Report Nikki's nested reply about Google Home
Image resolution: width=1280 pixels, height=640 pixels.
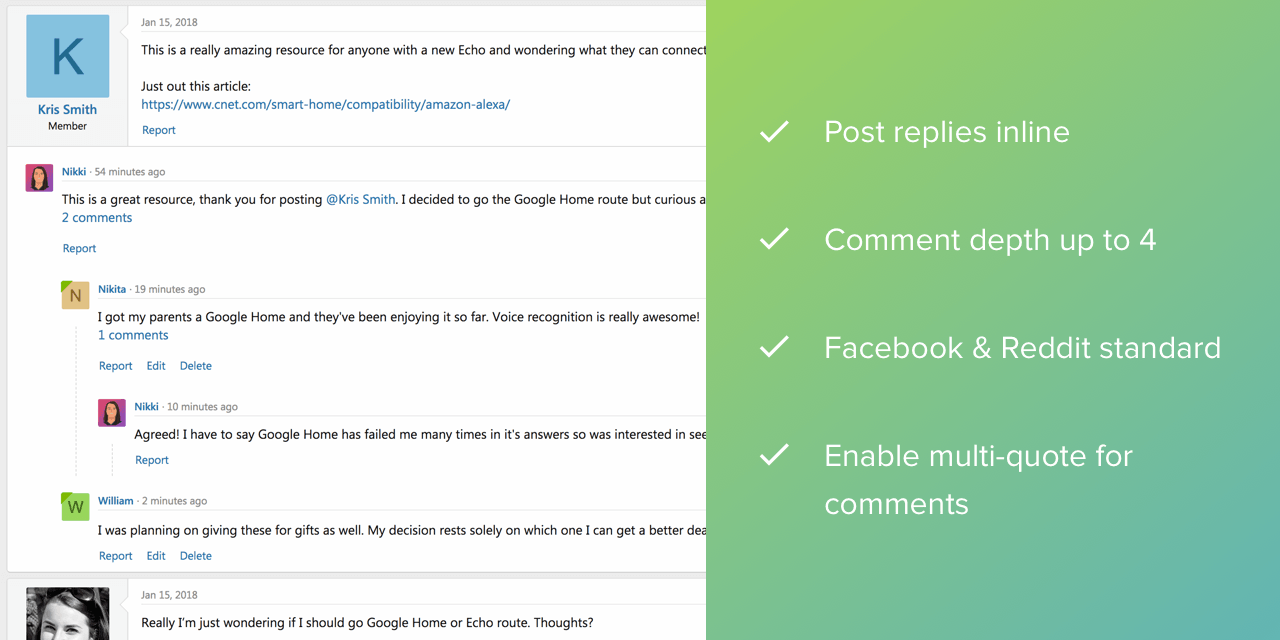pos(152,460)
